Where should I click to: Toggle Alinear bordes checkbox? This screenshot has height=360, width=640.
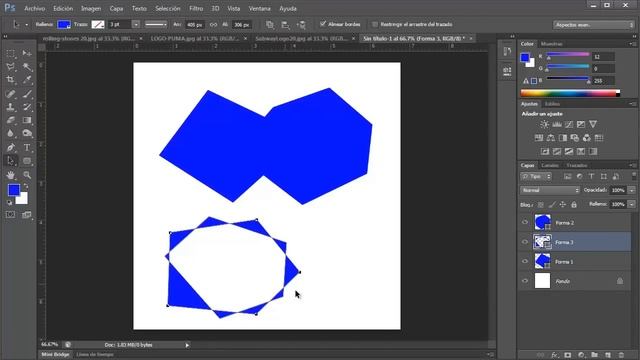pyautogui.click(x=323, y=24)
